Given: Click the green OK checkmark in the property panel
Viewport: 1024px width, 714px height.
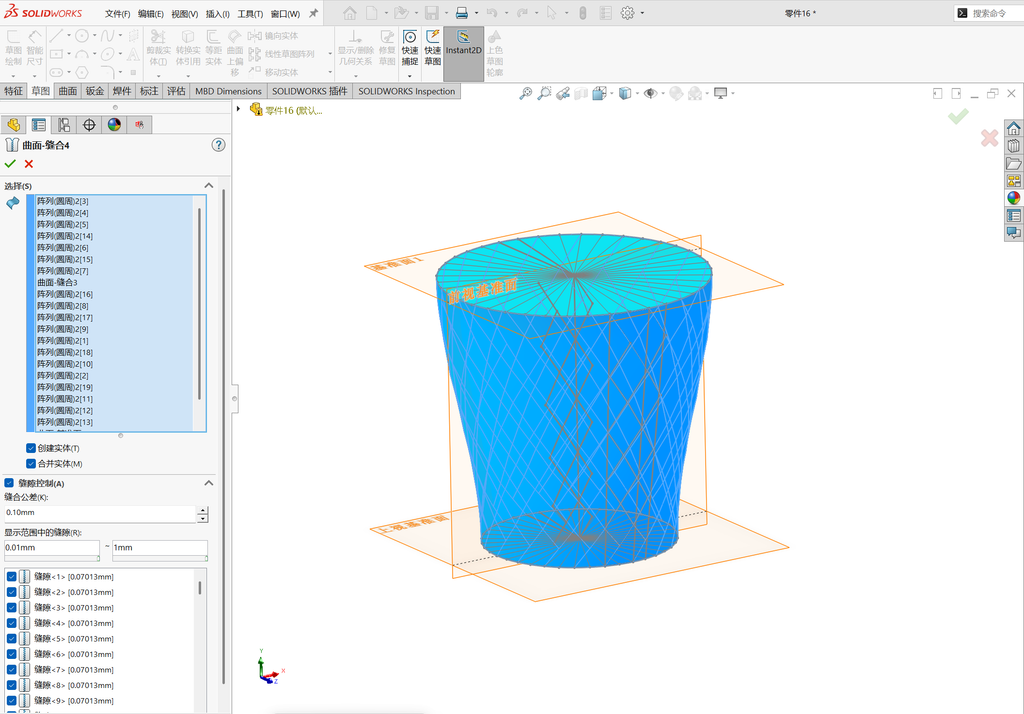Looking at the screenshot, I should (x=10, y=164).
